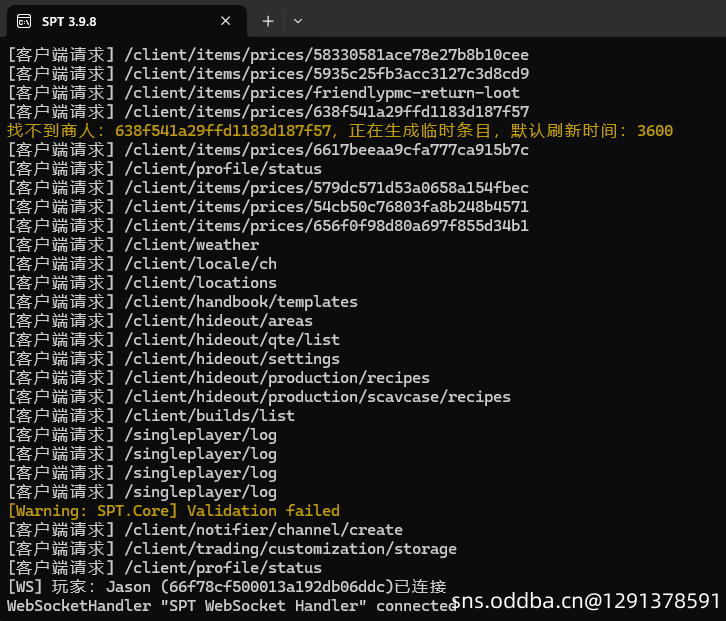Click the friendlypmc-return-loot prices line
The image size is (726, 621).
tap(264, 93)
